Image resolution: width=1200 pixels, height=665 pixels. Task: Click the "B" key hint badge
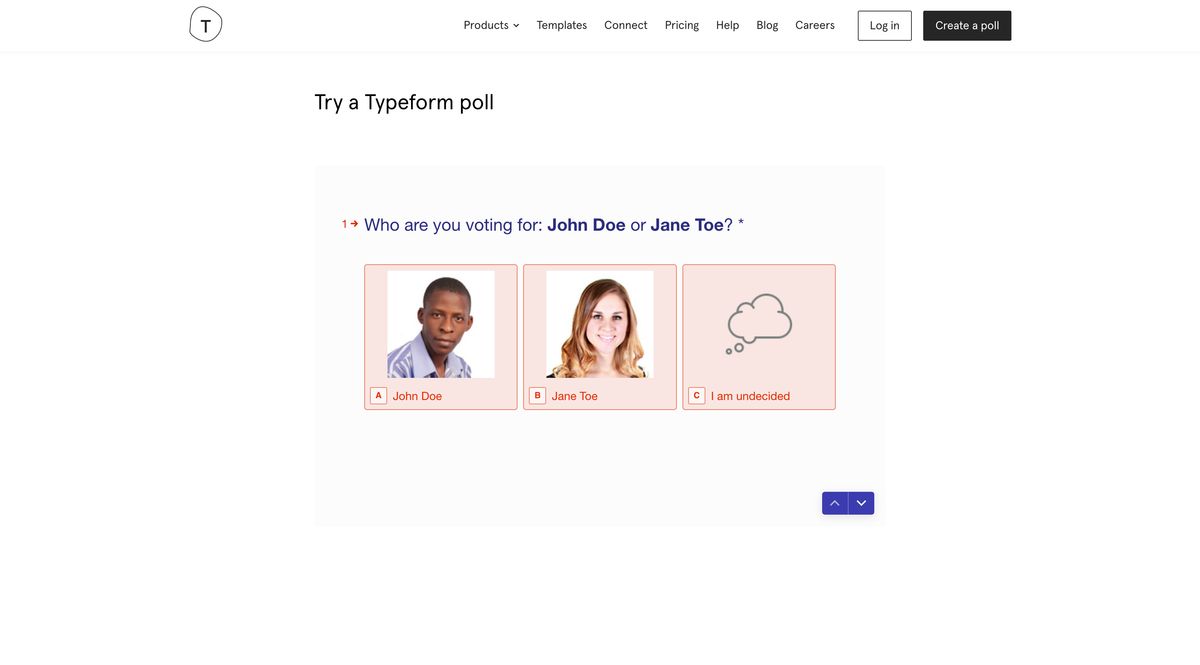(535, 393)
